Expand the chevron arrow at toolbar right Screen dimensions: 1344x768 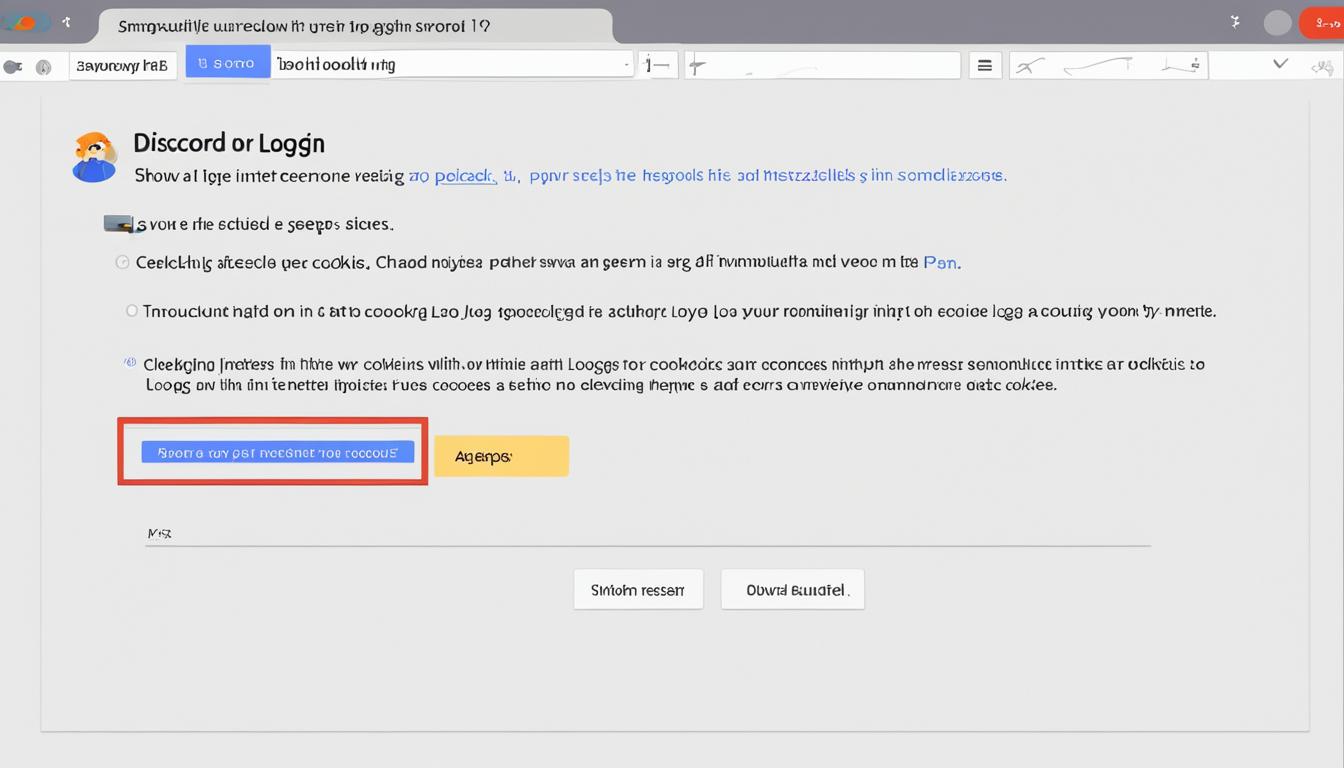pyautogui.click(x=1280, y=64)
